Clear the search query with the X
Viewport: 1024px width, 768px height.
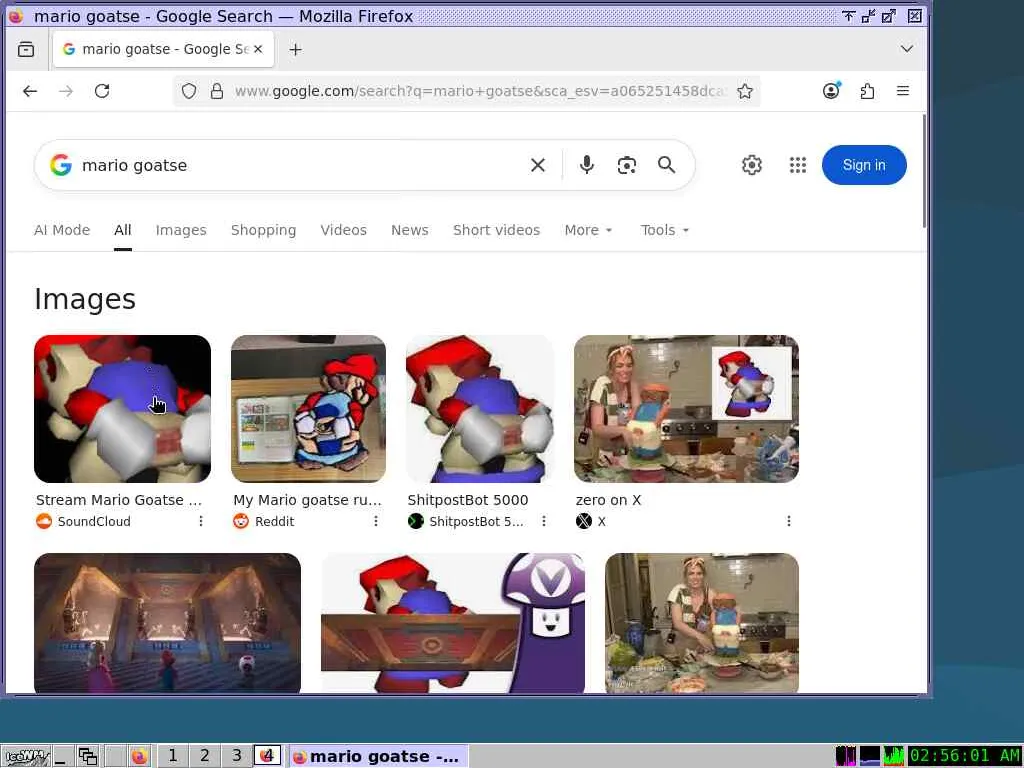tap(537, 165)
